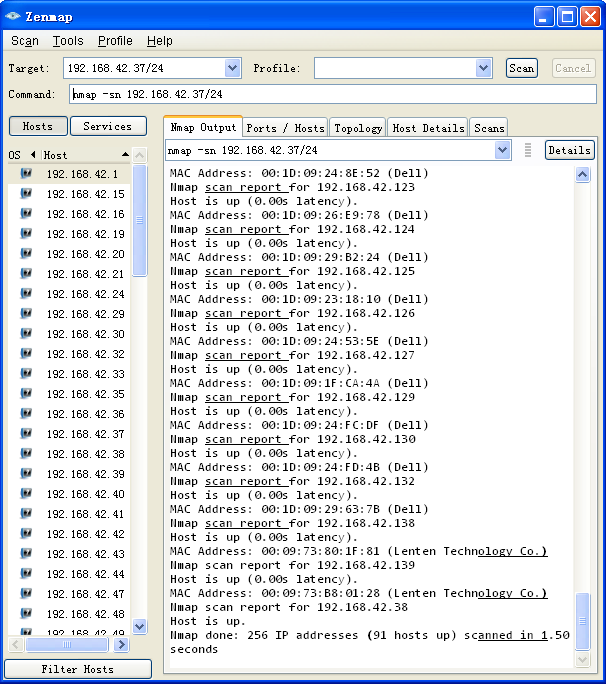This screenshot has height=685, width=606.
Task: Open the Help menu
Action: 159,41
